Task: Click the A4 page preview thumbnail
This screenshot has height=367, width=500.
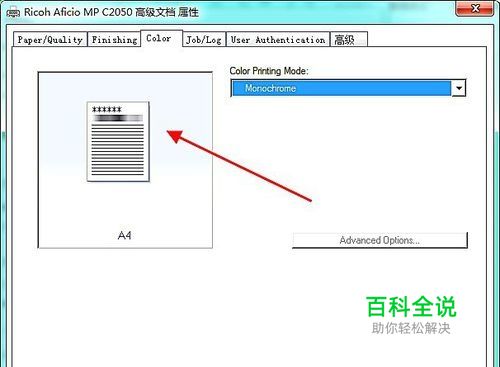Action: [x=118, y=142]
